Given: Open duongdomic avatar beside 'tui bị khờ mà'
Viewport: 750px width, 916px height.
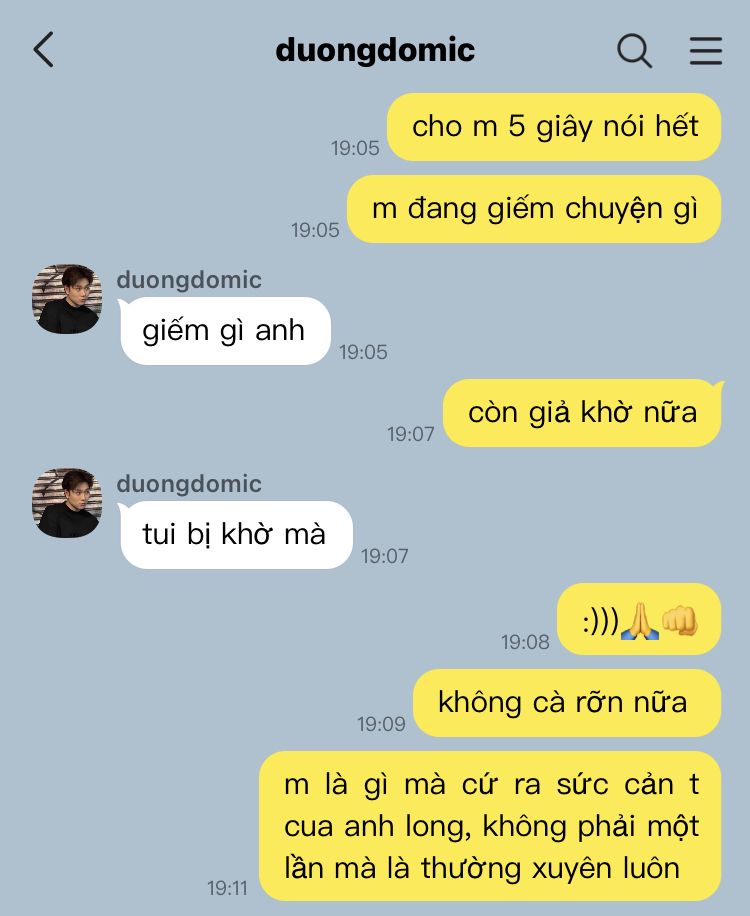Looking at the screenshot, I should 67,502.
